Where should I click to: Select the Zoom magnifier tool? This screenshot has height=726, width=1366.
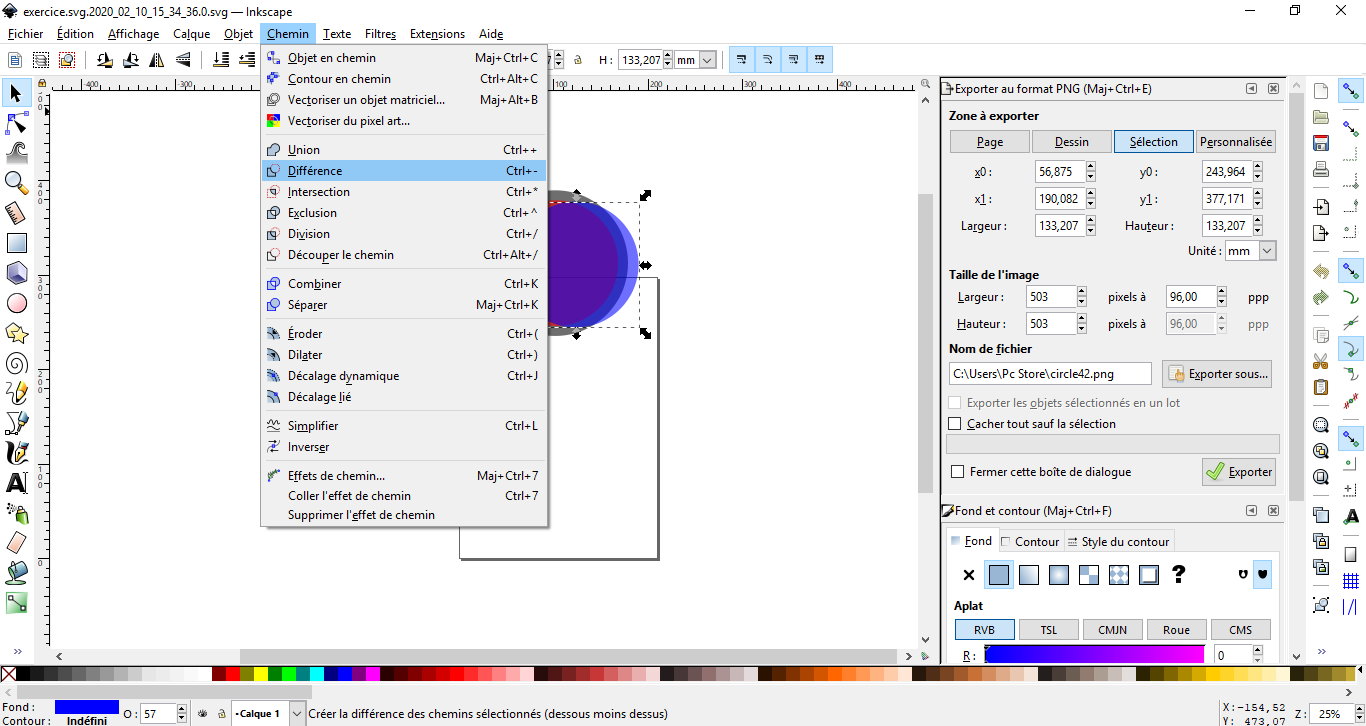coord(16,182)
